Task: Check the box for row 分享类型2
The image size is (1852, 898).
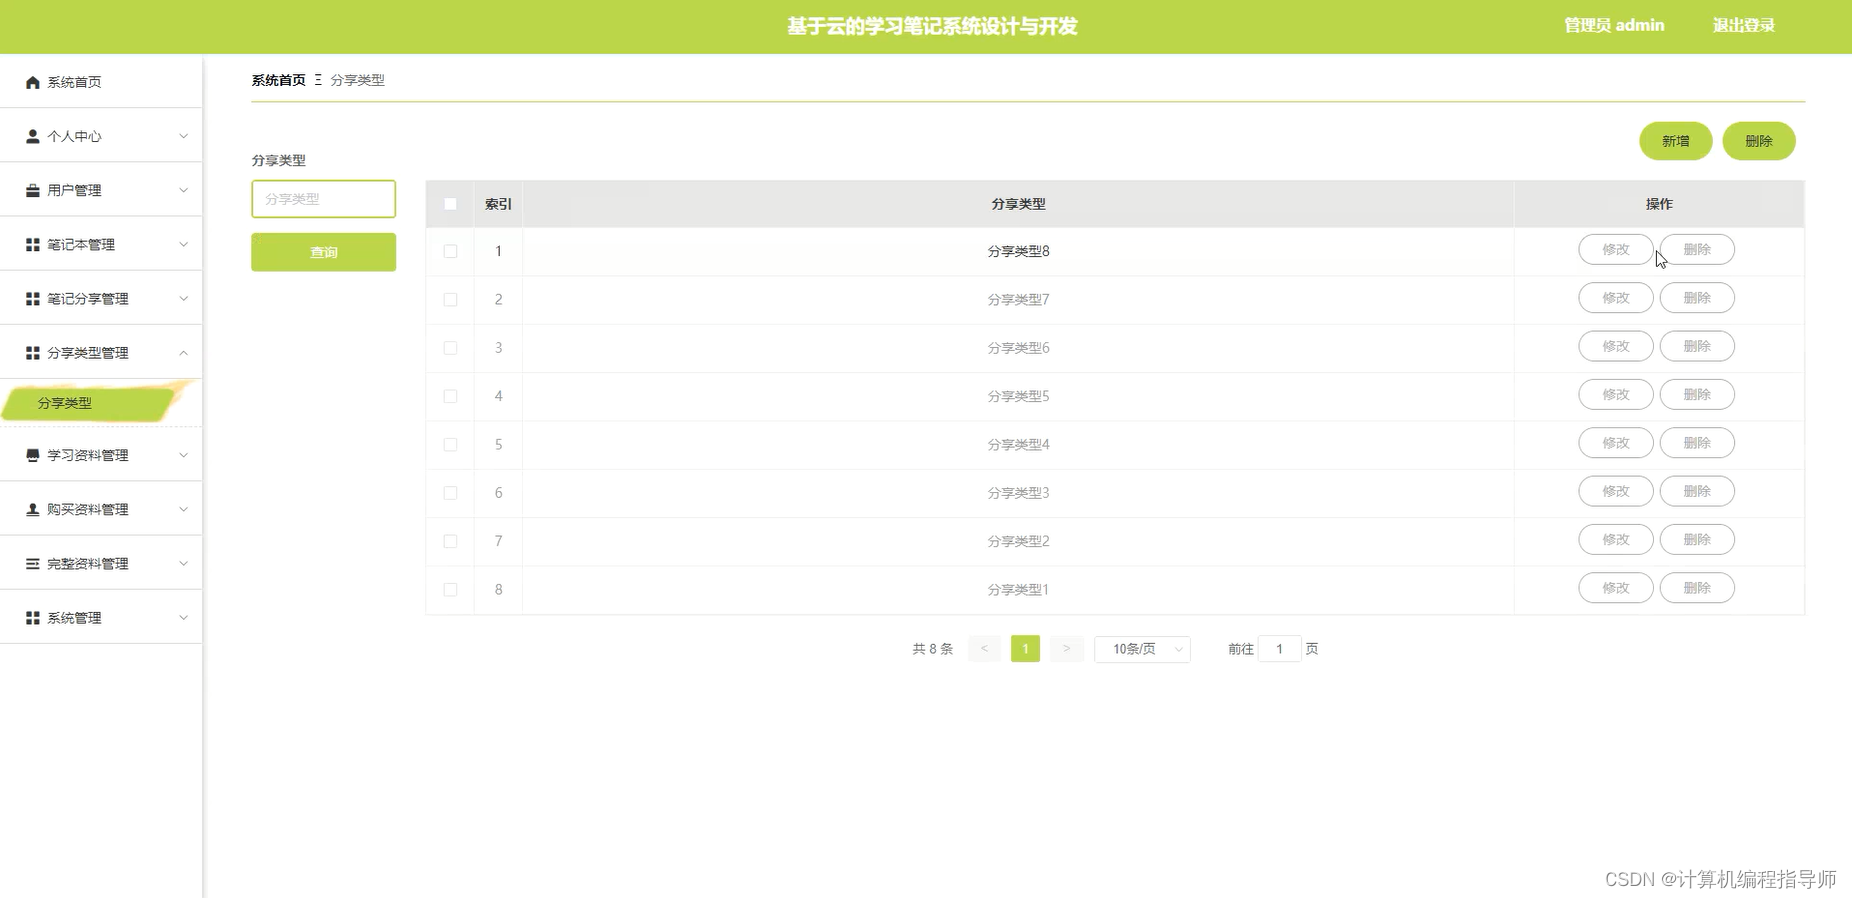Action: click(450, 541)
